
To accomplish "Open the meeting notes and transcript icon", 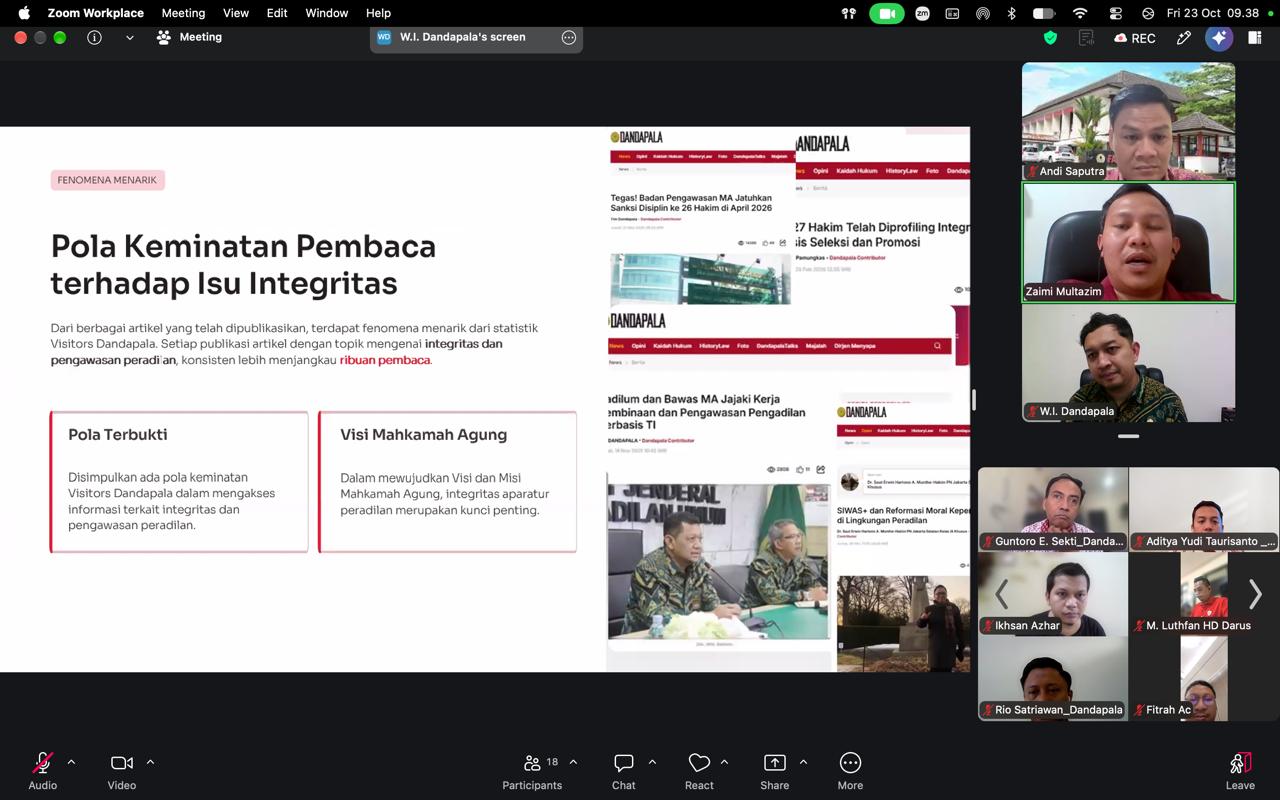I will [1086, 37].
